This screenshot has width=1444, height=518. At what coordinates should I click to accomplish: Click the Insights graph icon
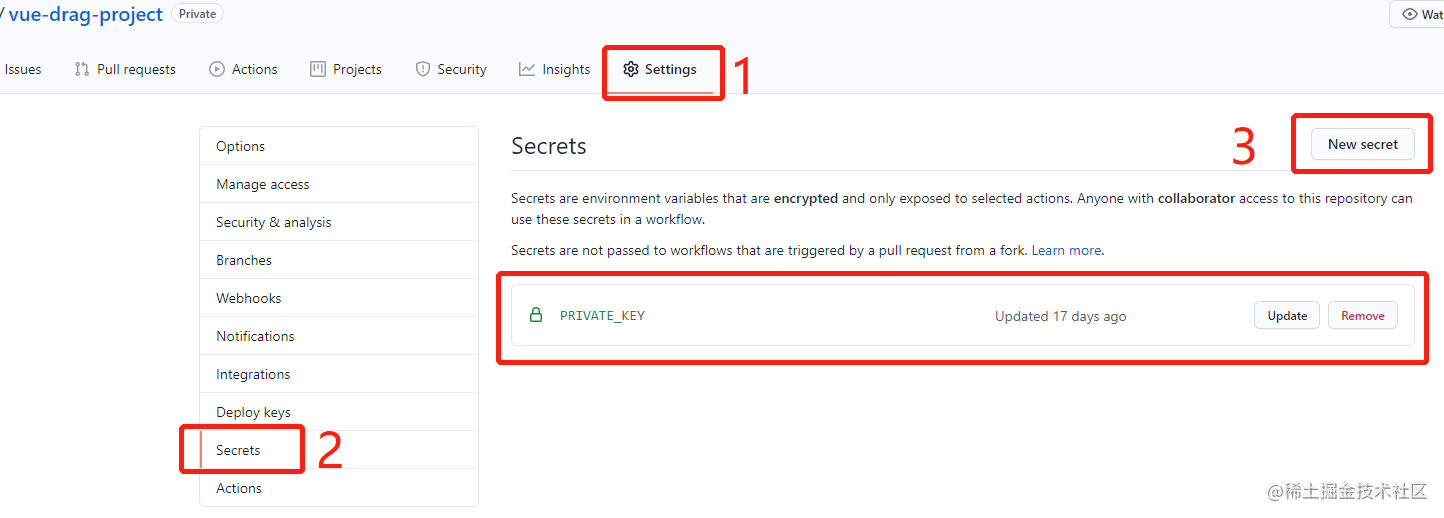[527, 69]
